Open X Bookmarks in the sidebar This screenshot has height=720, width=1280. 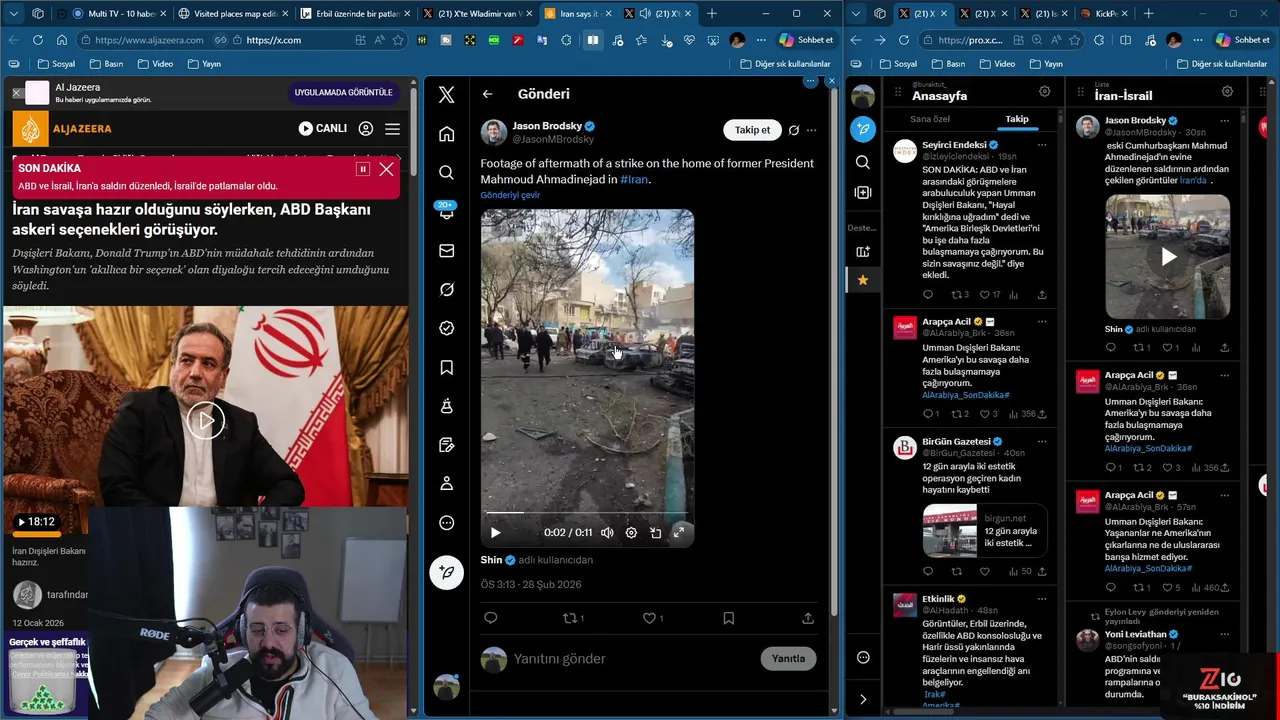pyautogui.click(x=447, y=367)
